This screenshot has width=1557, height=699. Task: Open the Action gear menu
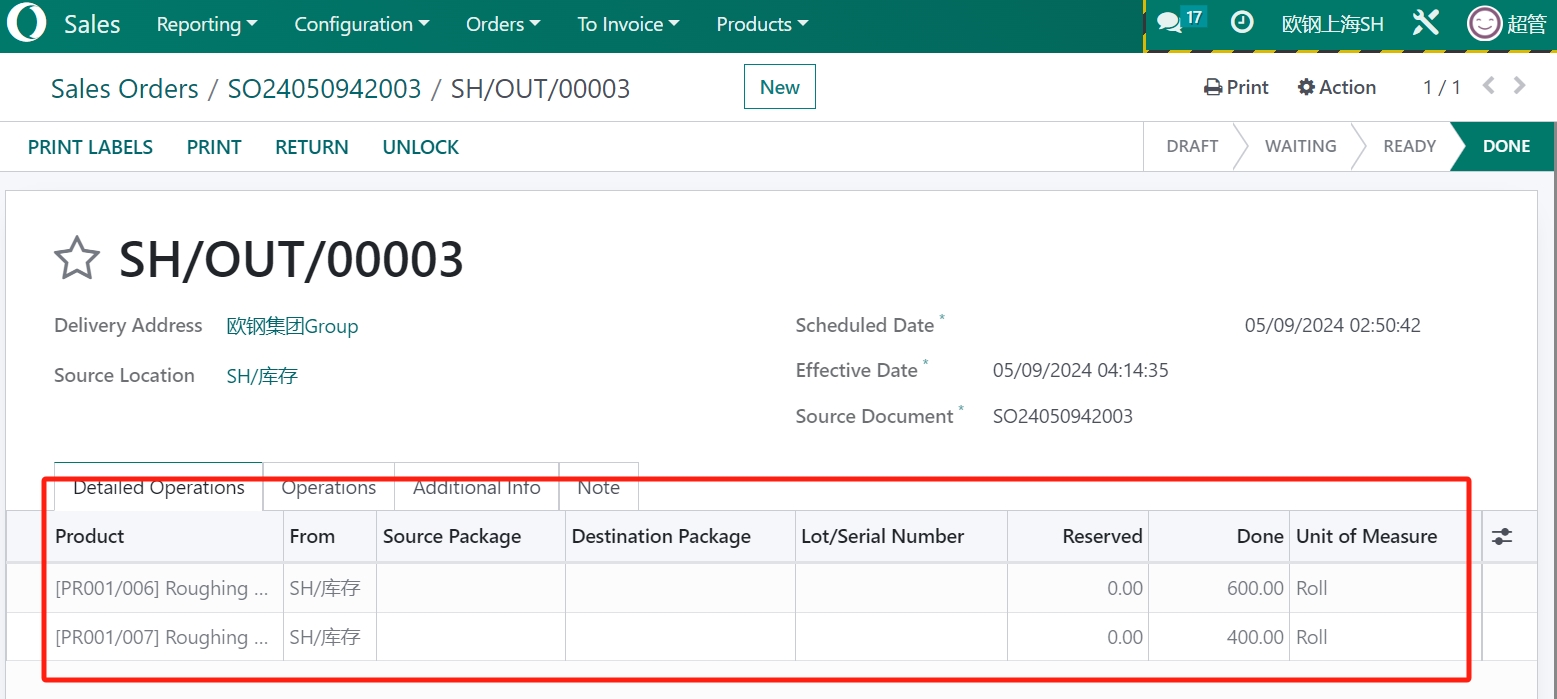(x=1336, y=88)
